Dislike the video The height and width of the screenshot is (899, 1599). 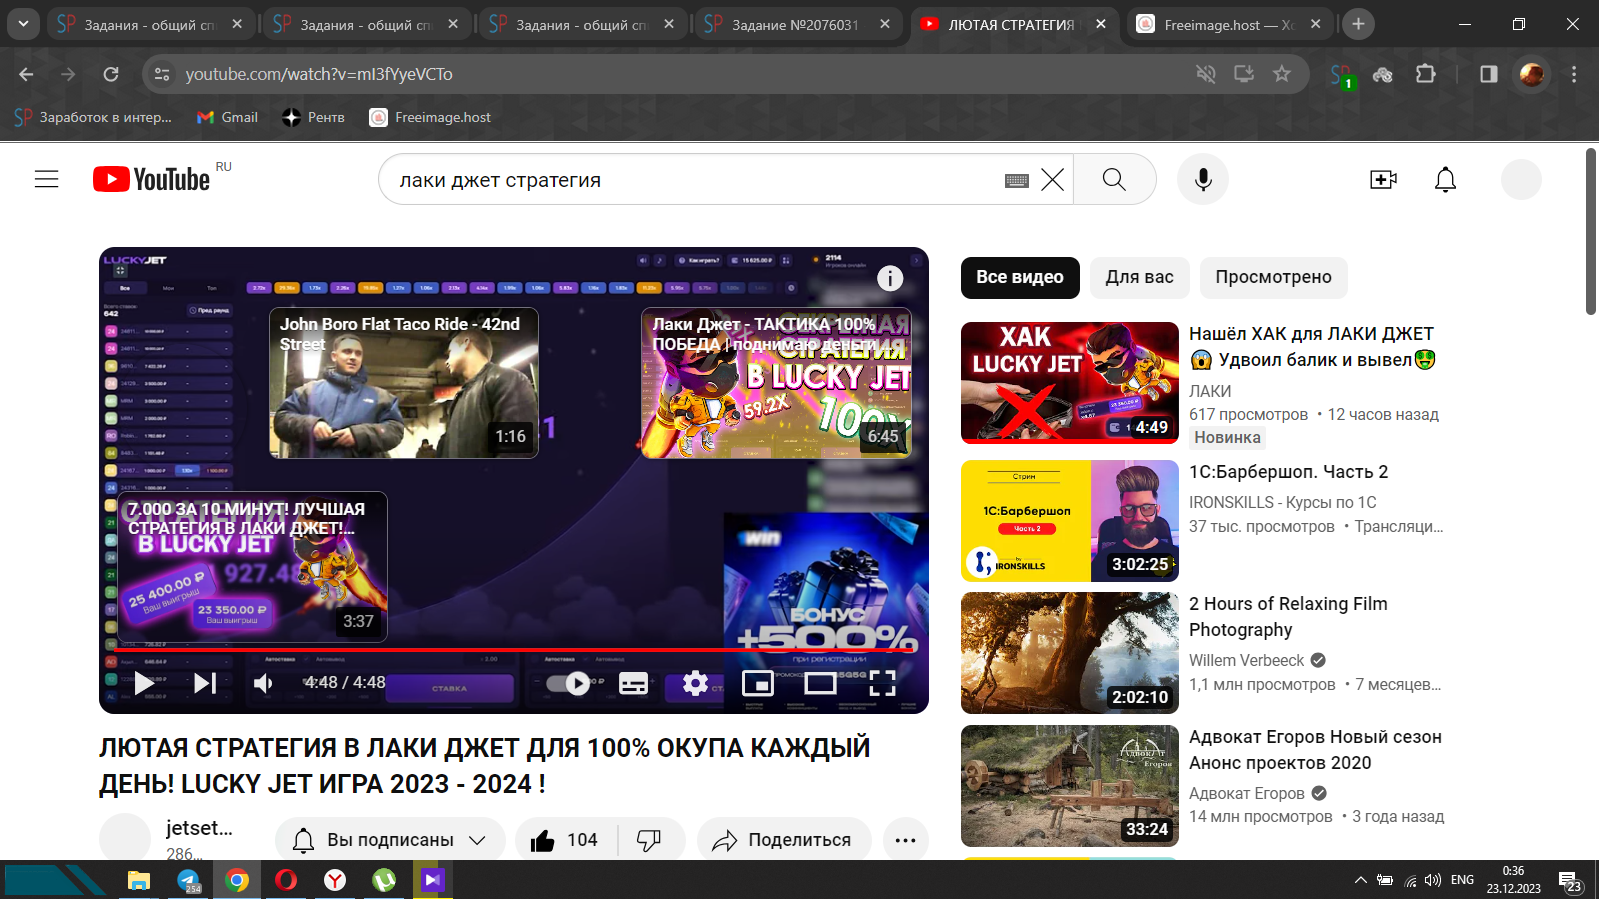pos(649,840)
